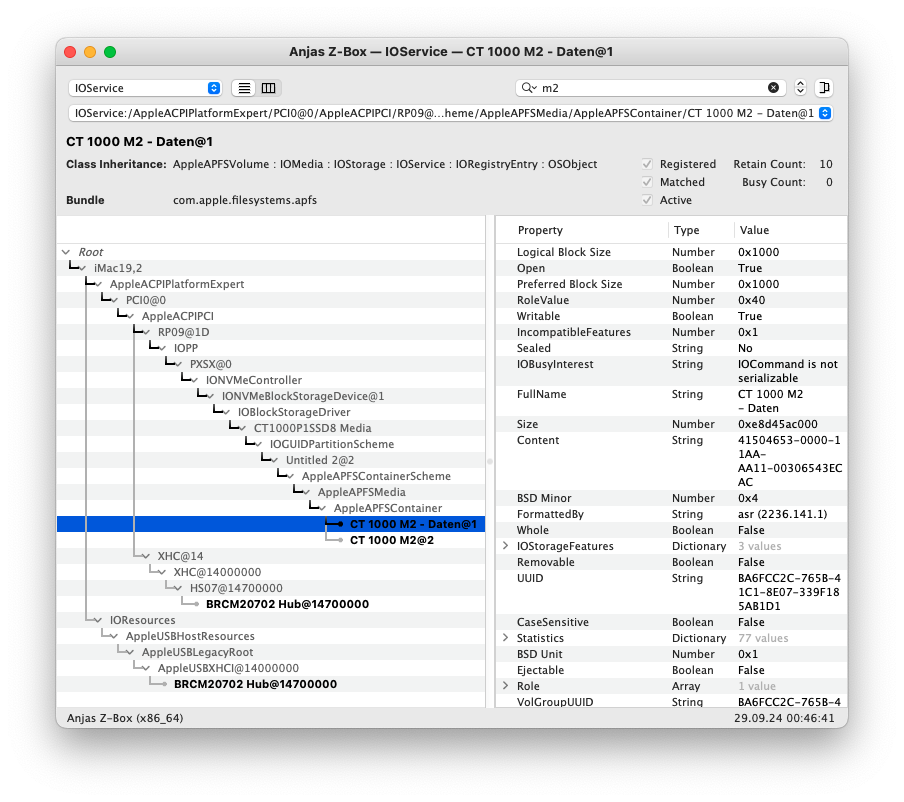
Task: Select PXSX@0 tree entry
Action: (210, 364)
